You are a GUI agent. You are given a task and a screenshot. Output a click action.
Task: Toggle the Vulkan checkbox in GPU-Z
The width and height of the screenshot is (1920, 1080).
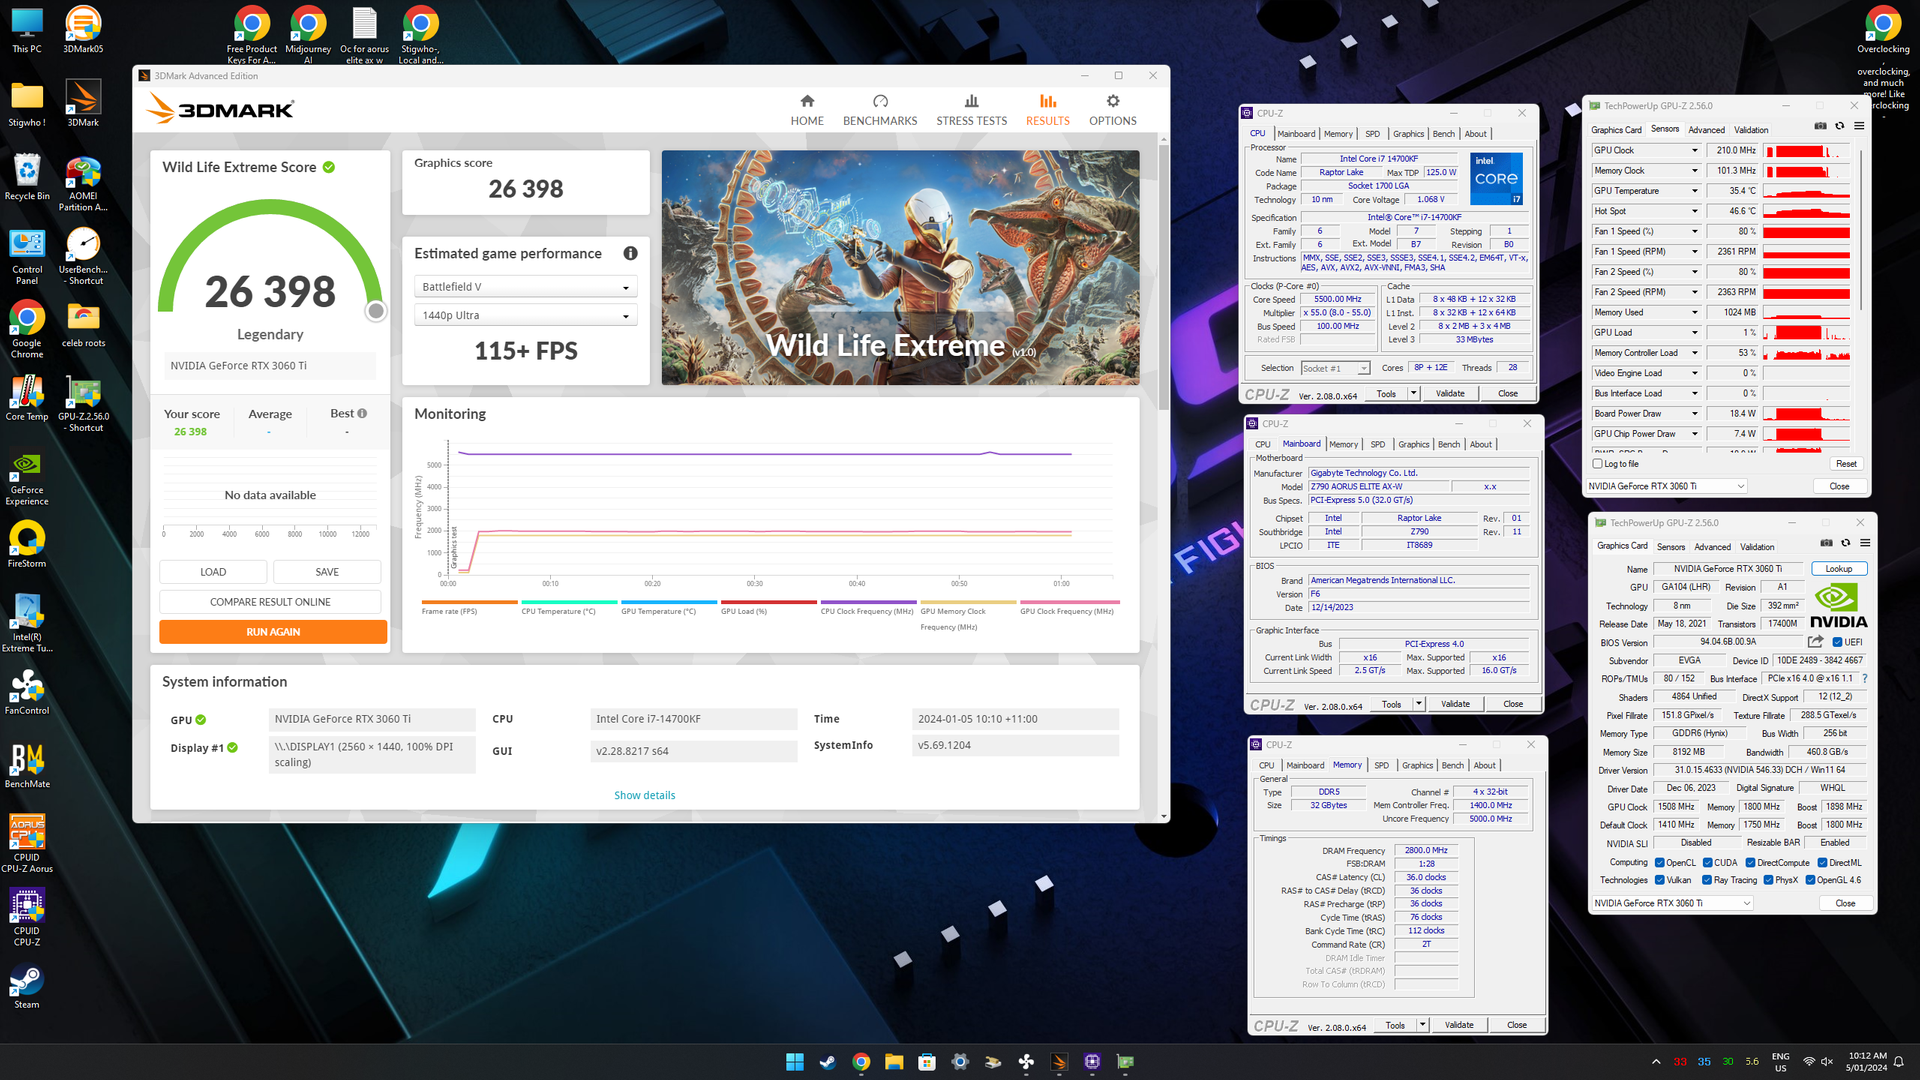click(x=1659, y=880)
